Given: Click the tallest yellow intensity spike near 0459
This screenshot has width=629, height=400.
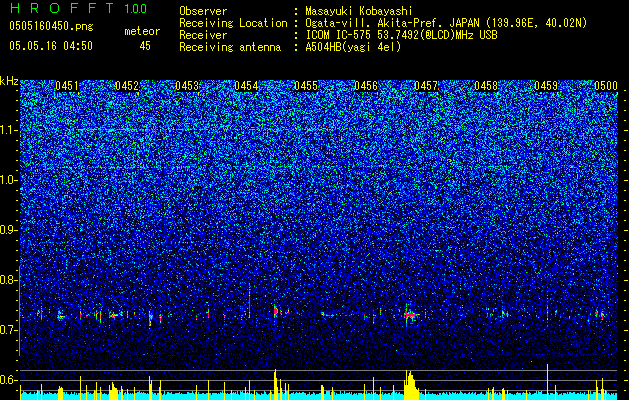Looking at the screenshot, I should [x=547, y=381].
